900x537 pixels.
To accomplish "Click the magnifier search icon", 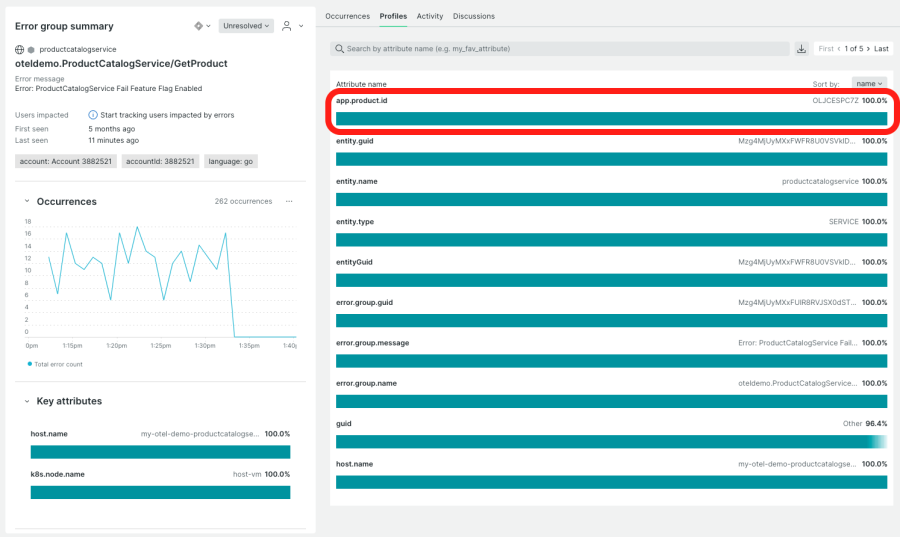I will [340, 49].
